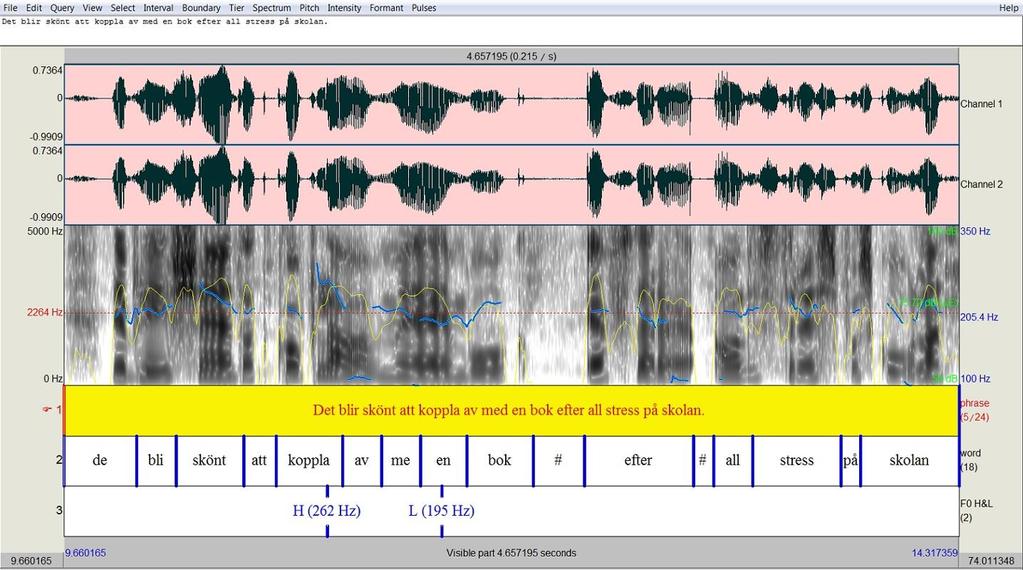Select the word interval "på"
Viewport: 1023px width, 570px height.
[851, 460]
